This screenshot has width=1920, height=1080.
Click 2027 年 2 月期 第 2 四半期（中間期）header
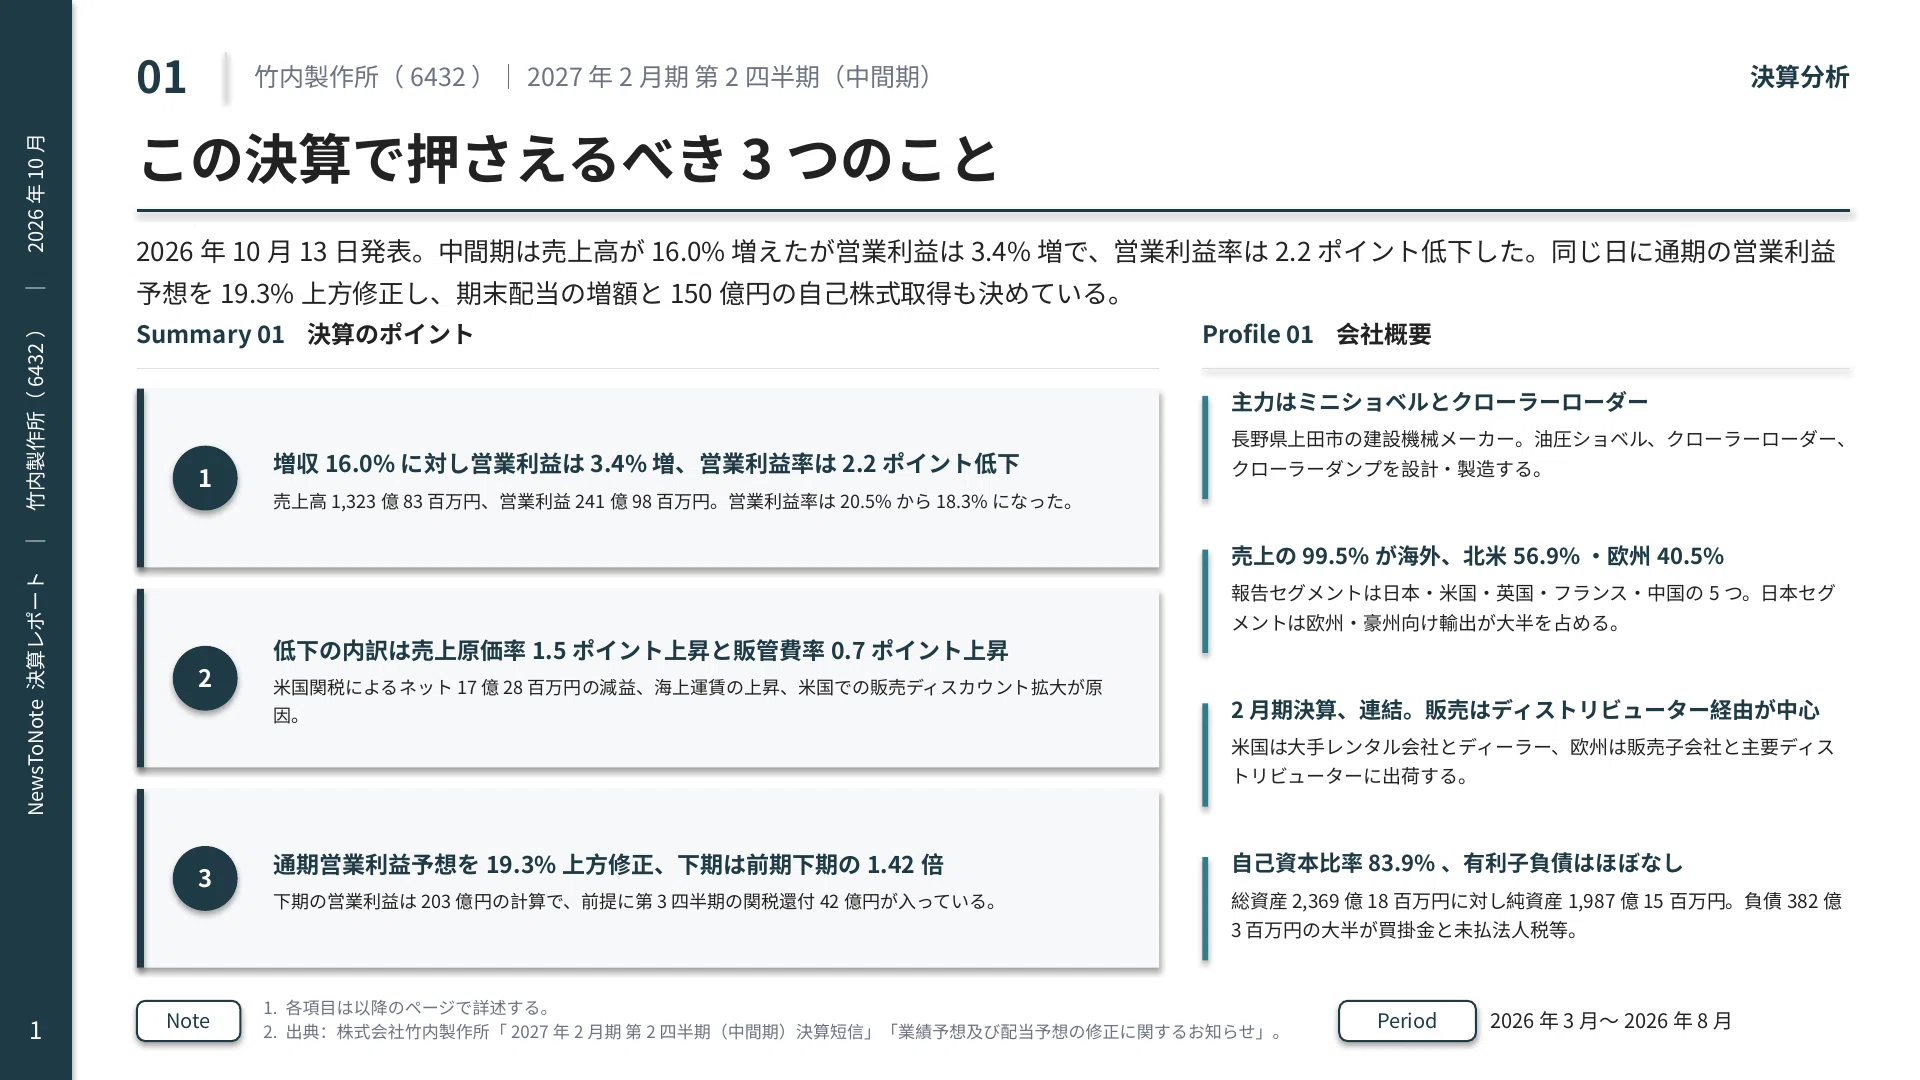(x=733, y=77)
